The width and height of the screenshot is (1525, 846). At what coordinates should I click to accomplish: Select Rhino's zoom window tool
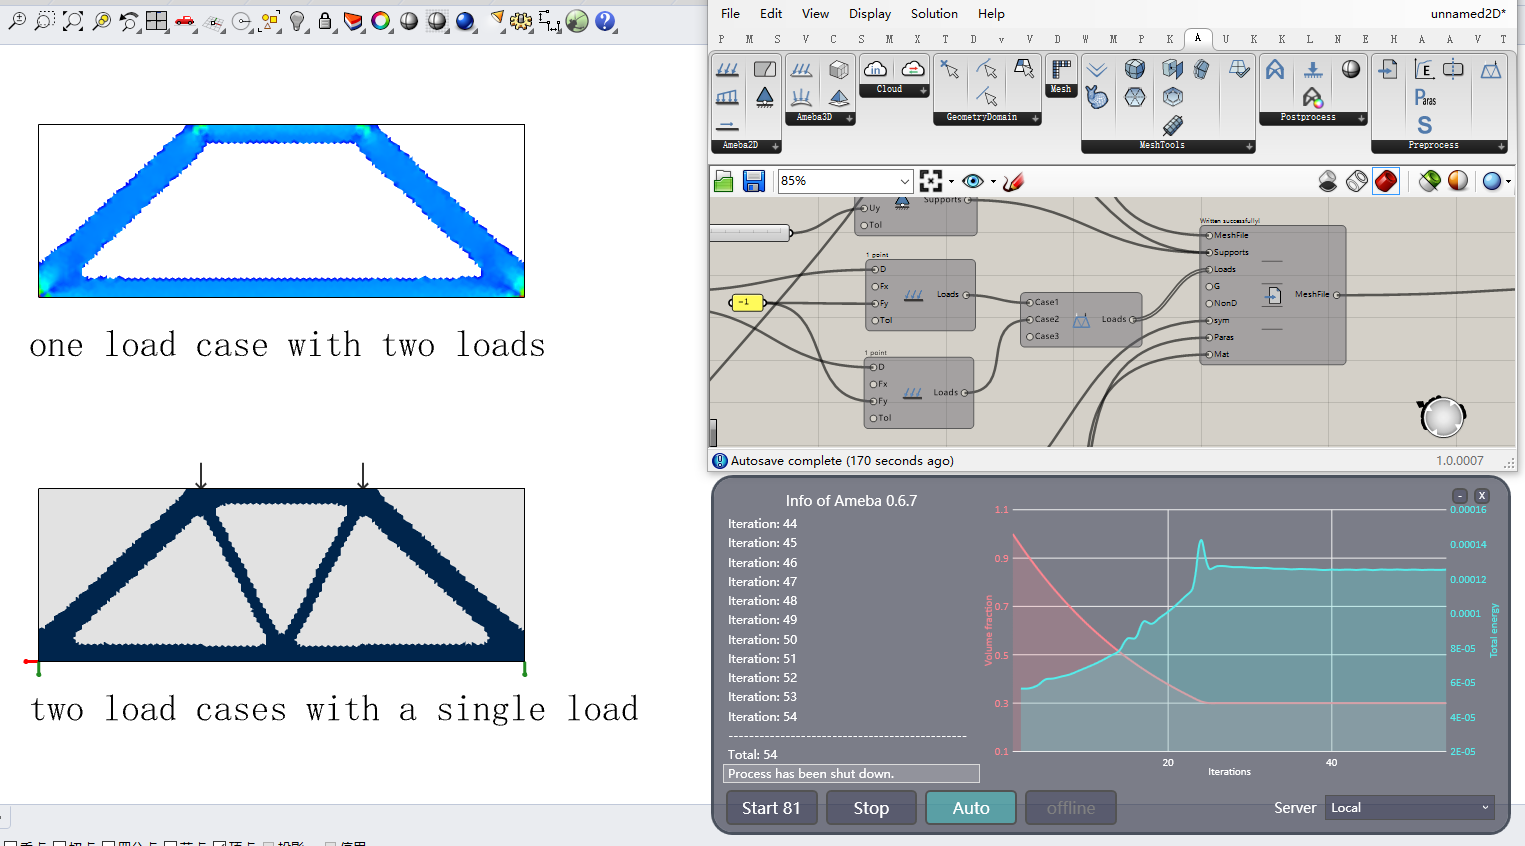pyautogui.click(x=45, y=20)
